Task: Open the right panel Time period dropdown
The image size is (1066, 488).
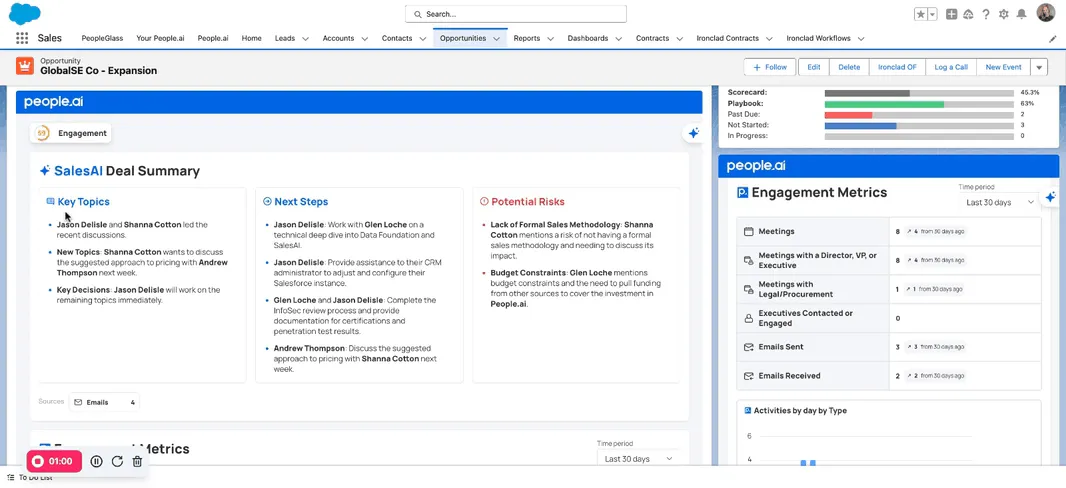Action: (x=1000, y=203)
